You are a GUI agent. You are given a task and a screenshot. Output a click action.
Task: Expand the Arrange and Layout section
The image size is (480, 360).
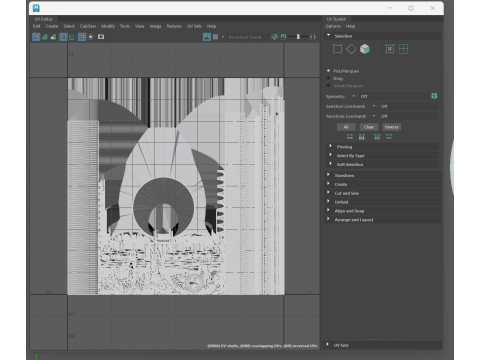point(383,220)
